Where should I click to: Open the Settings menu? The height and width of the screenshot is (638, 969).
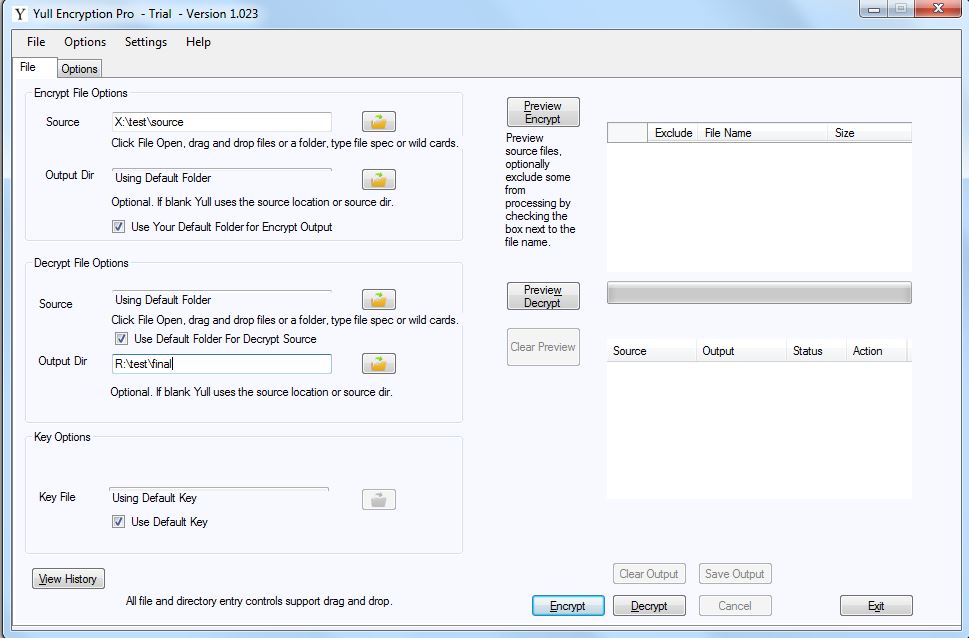point(146,42)
